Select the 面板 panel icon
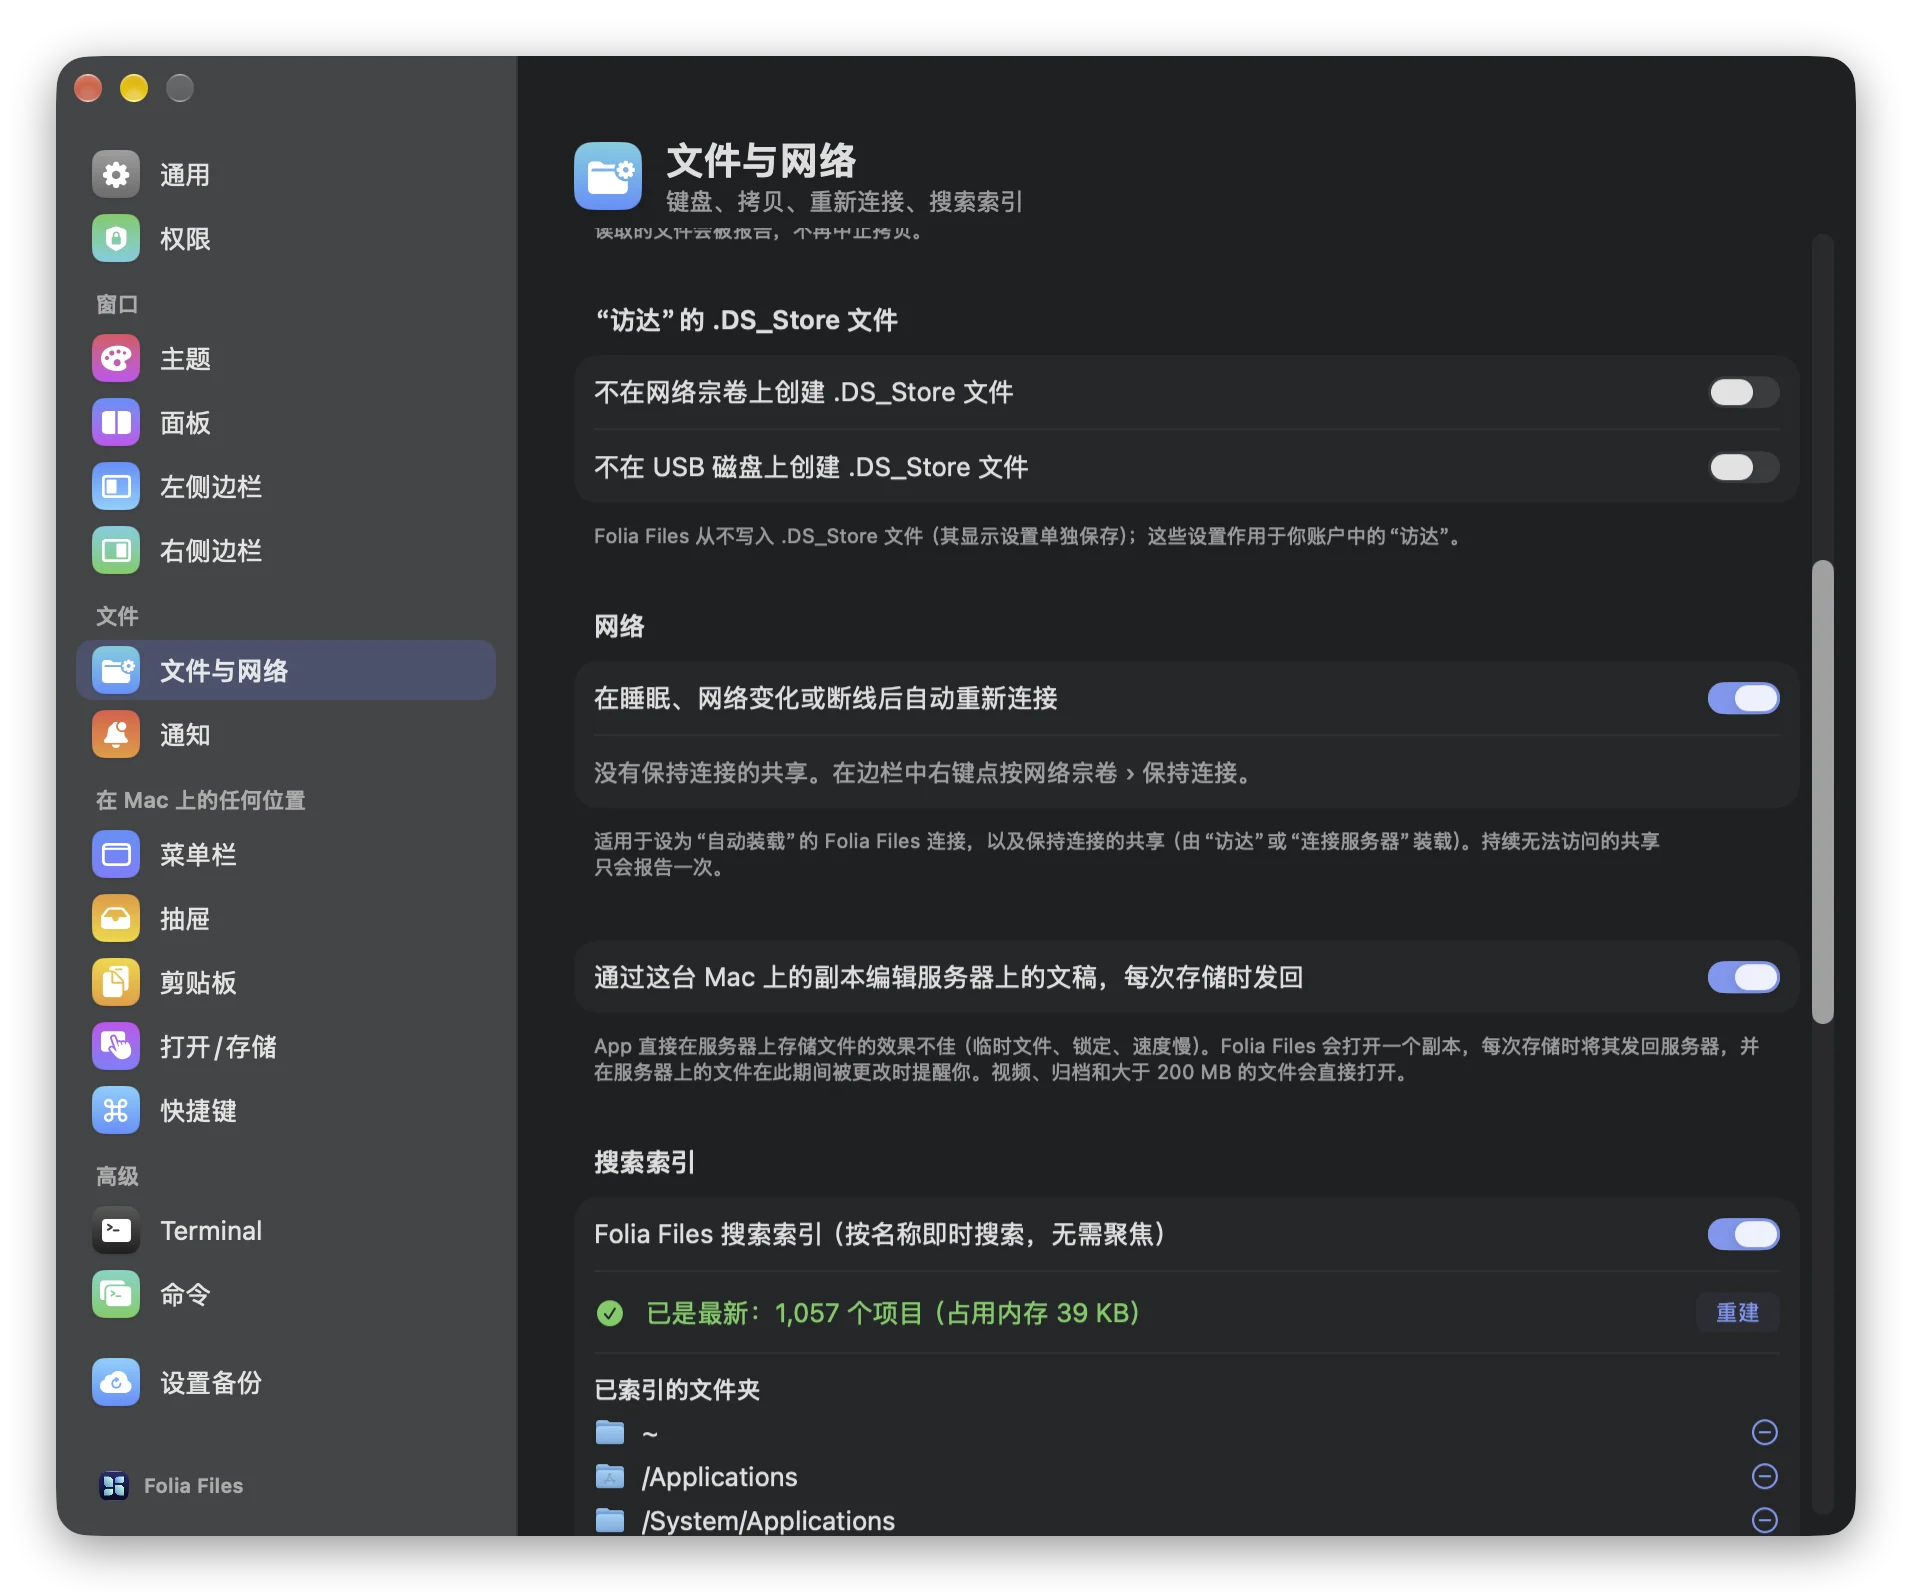The image size is (1912, 1592). pos(116,423)
